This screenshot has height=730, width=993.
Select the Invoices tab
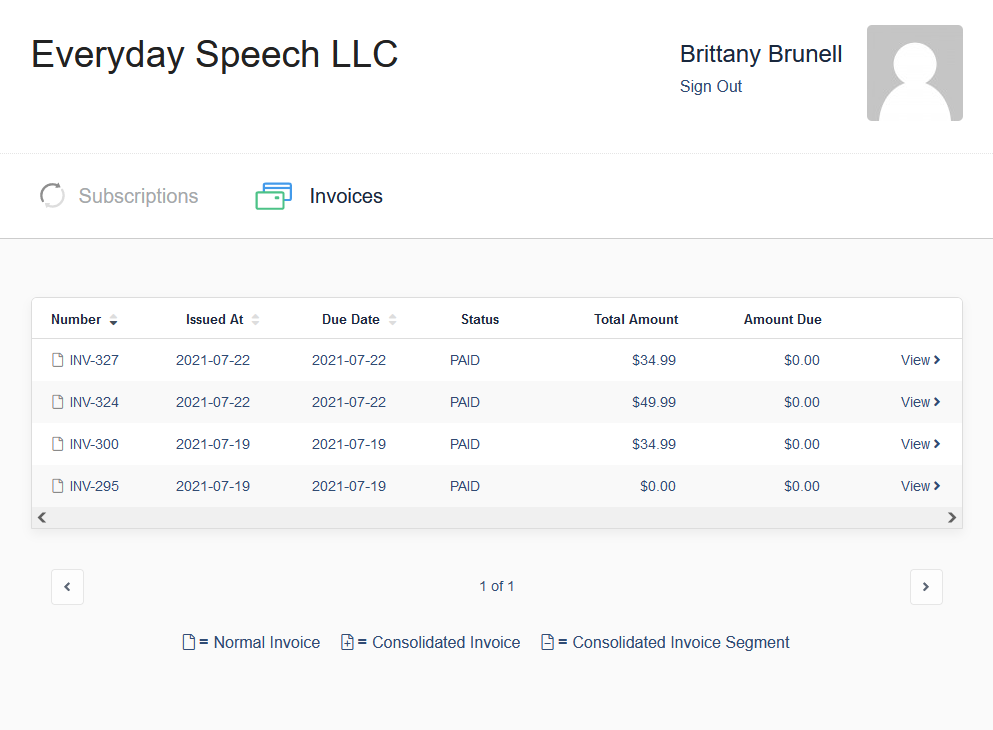[x=319, y=196]
